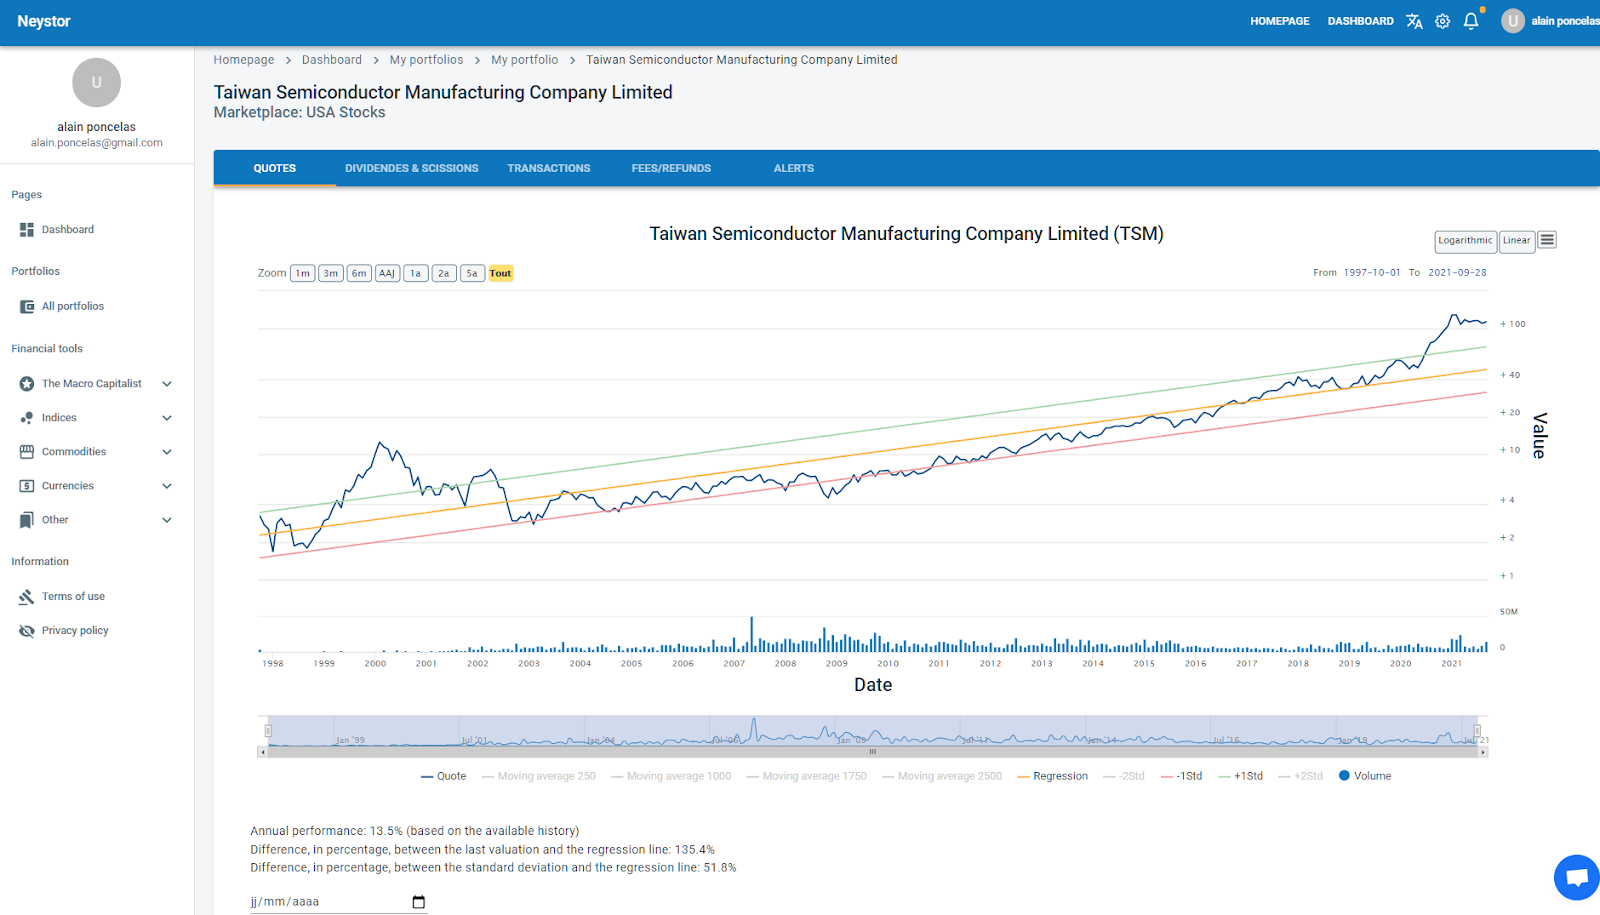The width and height of the screenshot is (1600, 915).
Task: Expand the Commodities menu chevron
Action: (167, 452)
